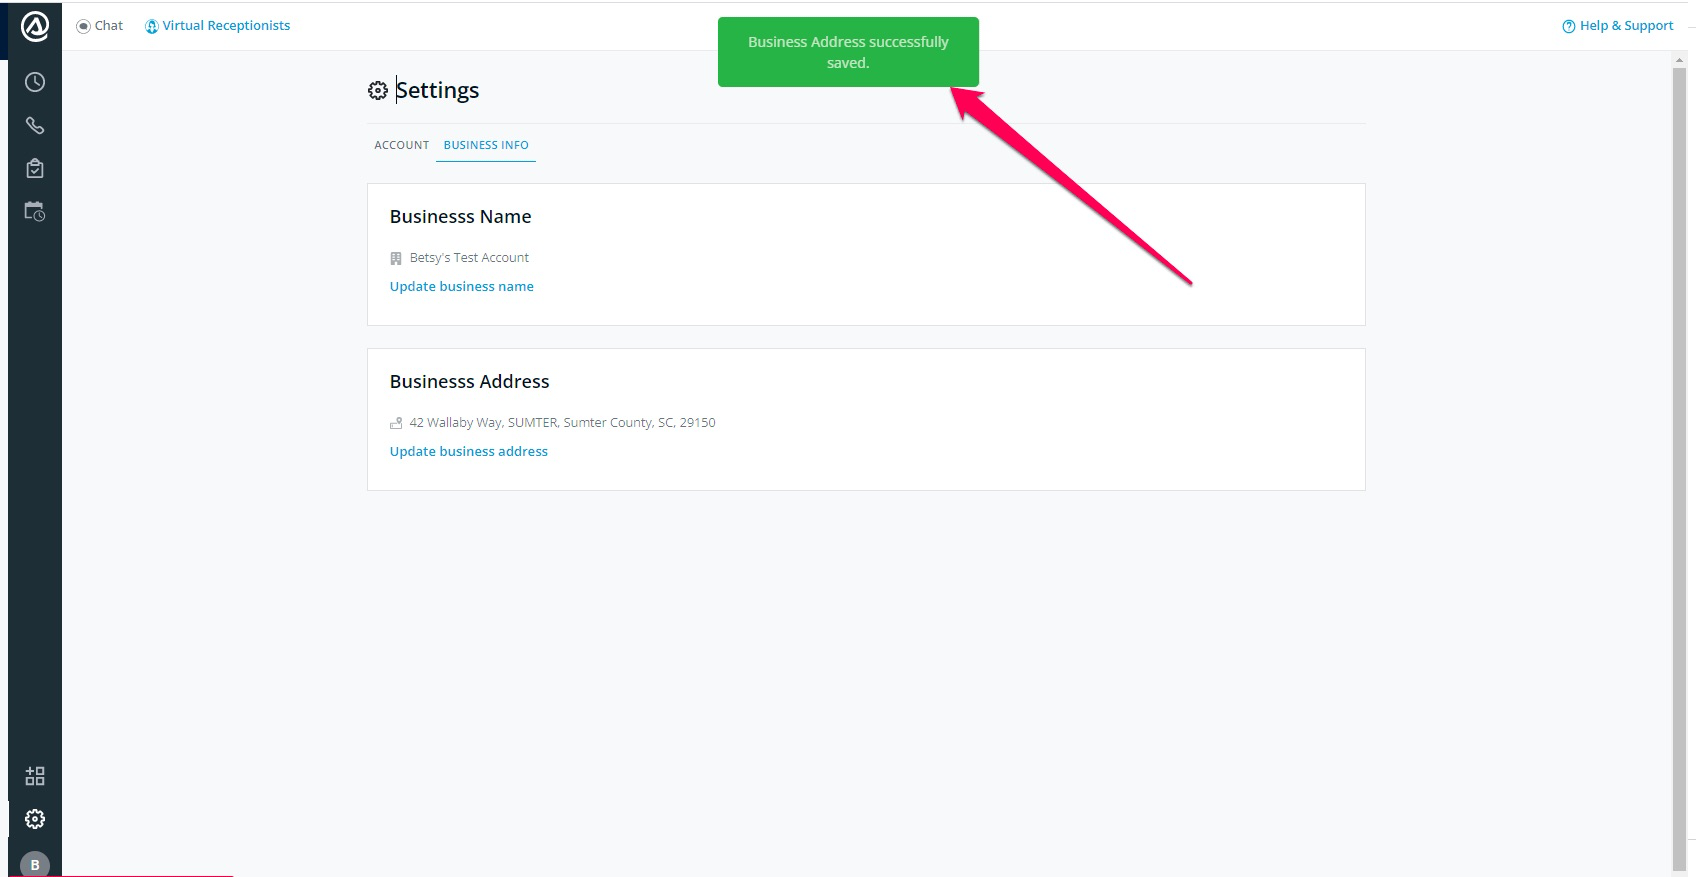The image size is (1696, 877).
Task: Click Update business address link
Action: click(x=469, y=451)
